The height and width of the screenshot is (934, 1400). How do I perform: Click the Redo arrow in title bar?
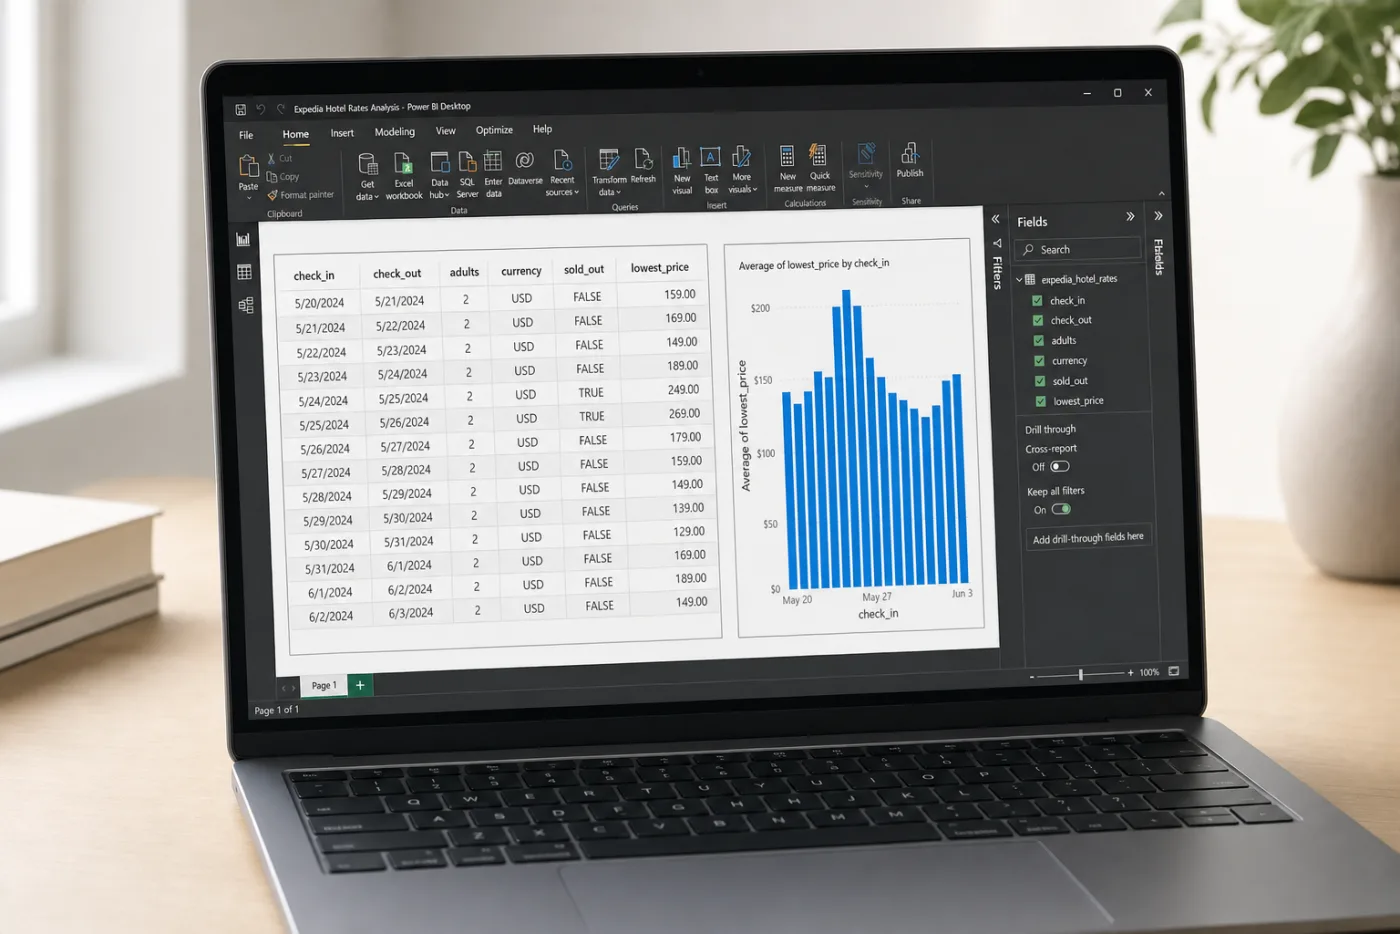coord(280,109)
